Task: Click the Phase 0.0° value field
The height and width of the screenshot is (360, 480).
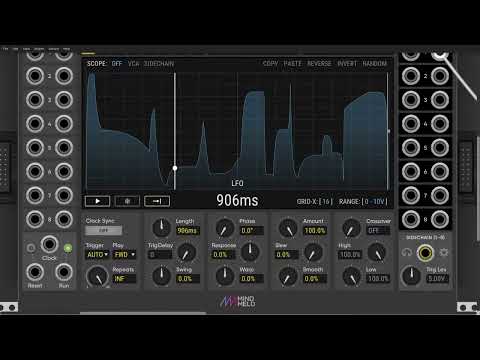Action: [x=251, y=231]
